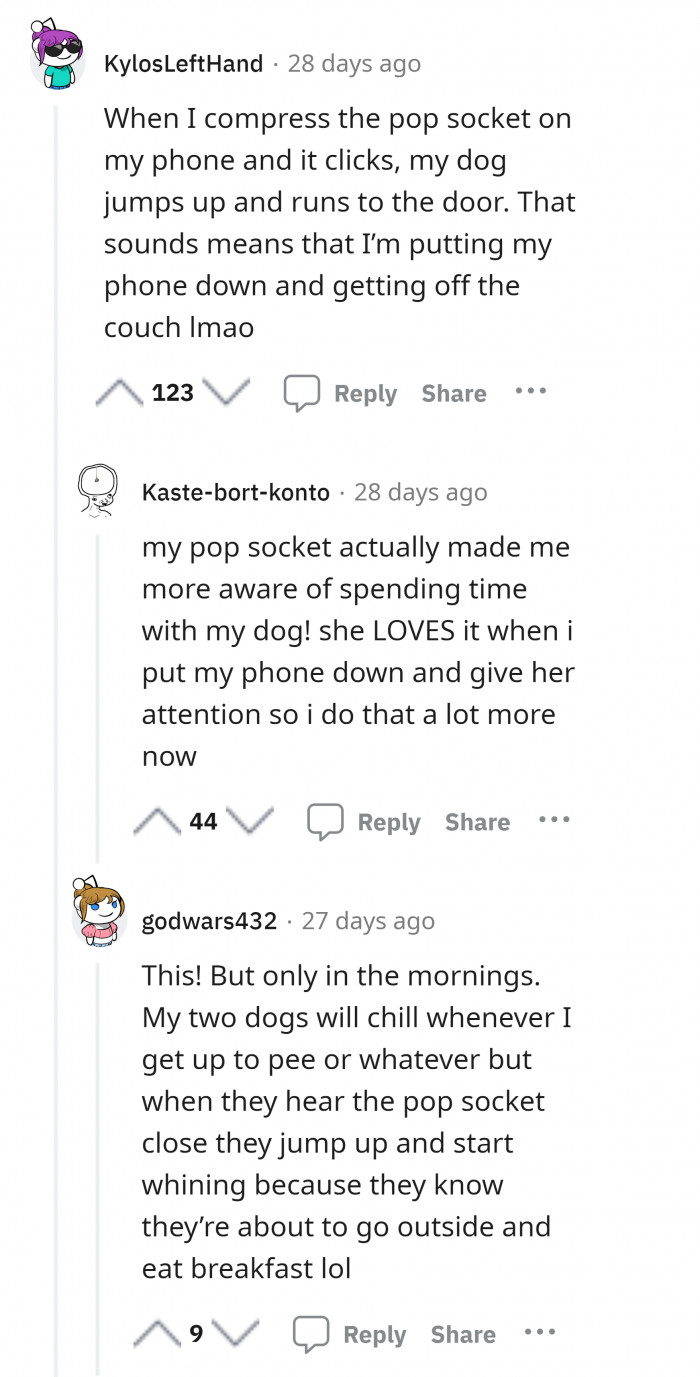The width and height of the screenshot is (700, 1377).
Task: Collapse thread using line under KylosLeftHand
Action: tap(56, 700)
